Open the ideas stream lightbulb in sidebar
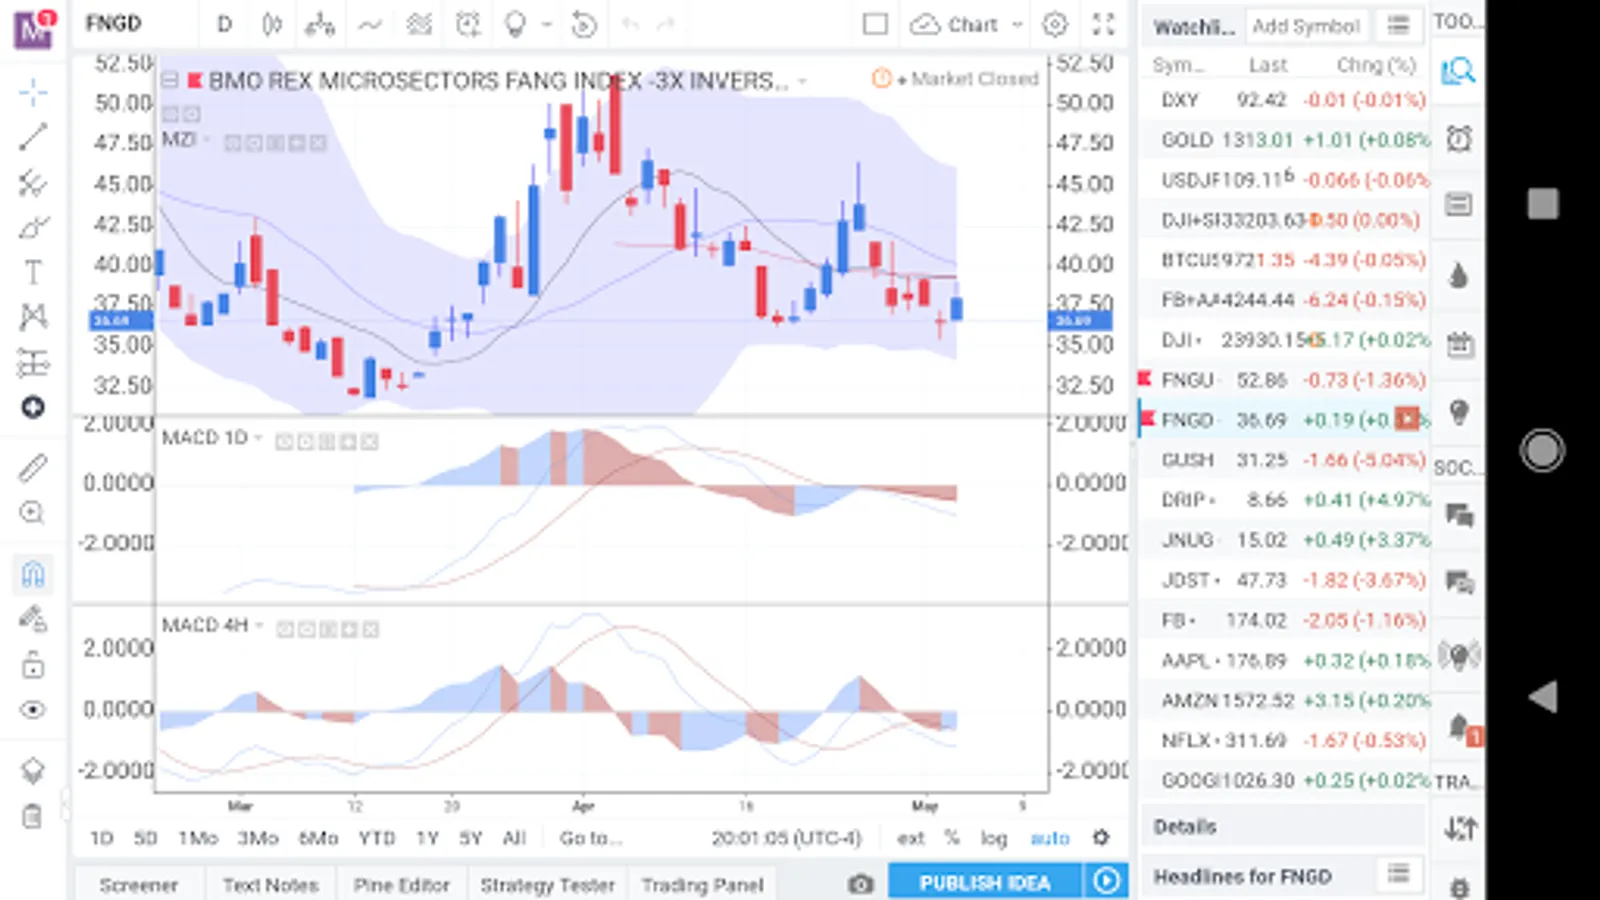 (1459, 412)
